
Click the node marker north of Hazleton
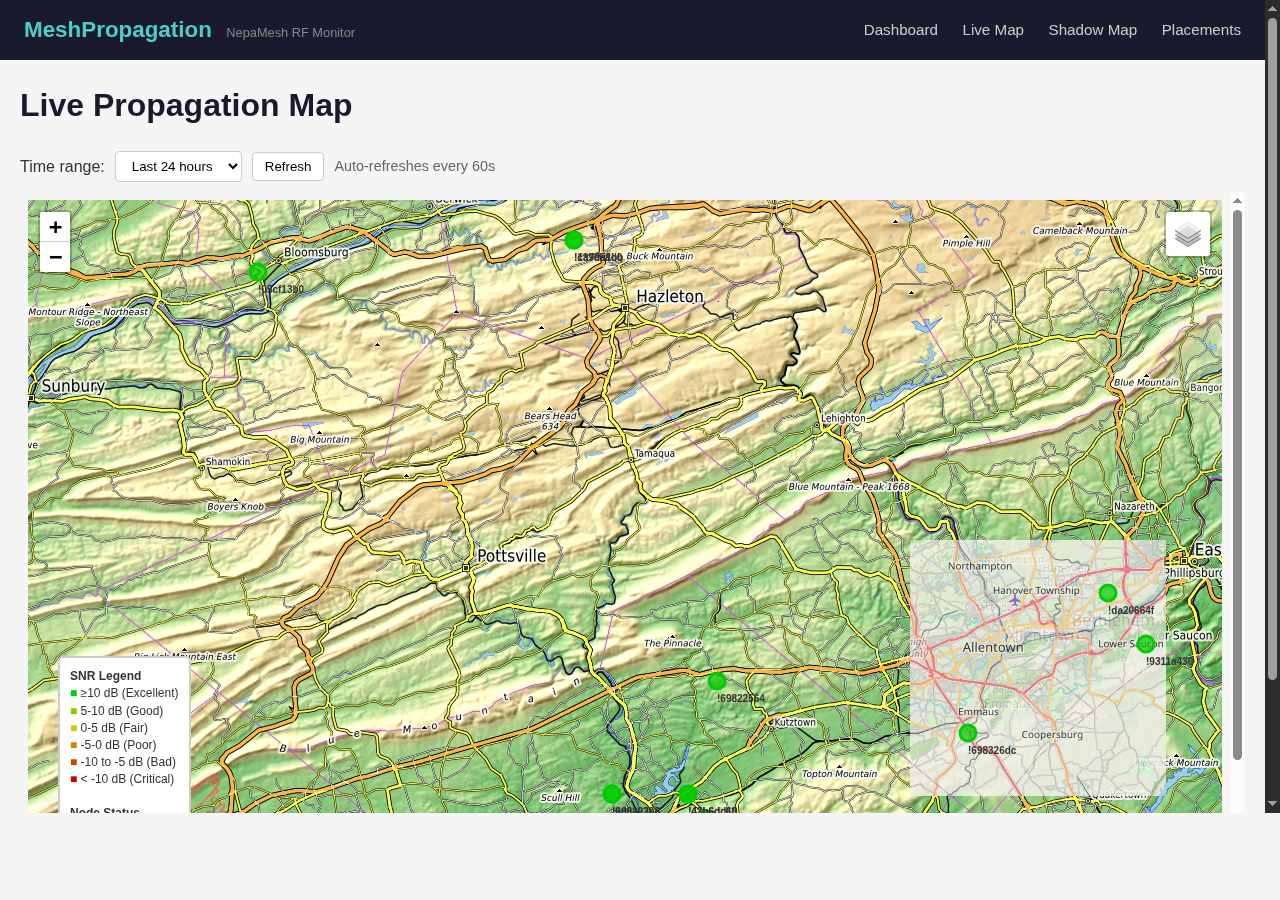[x=572, y=240]
